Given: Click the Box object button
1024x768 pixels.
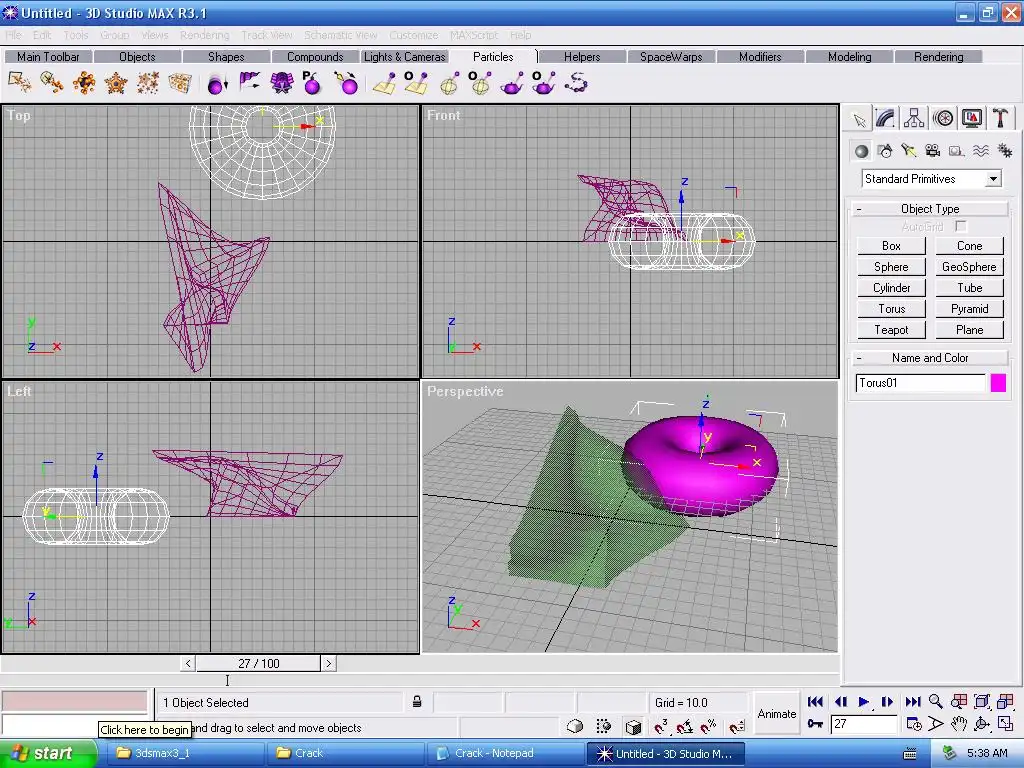Looking at the screenshot, I should click(891, 246).
